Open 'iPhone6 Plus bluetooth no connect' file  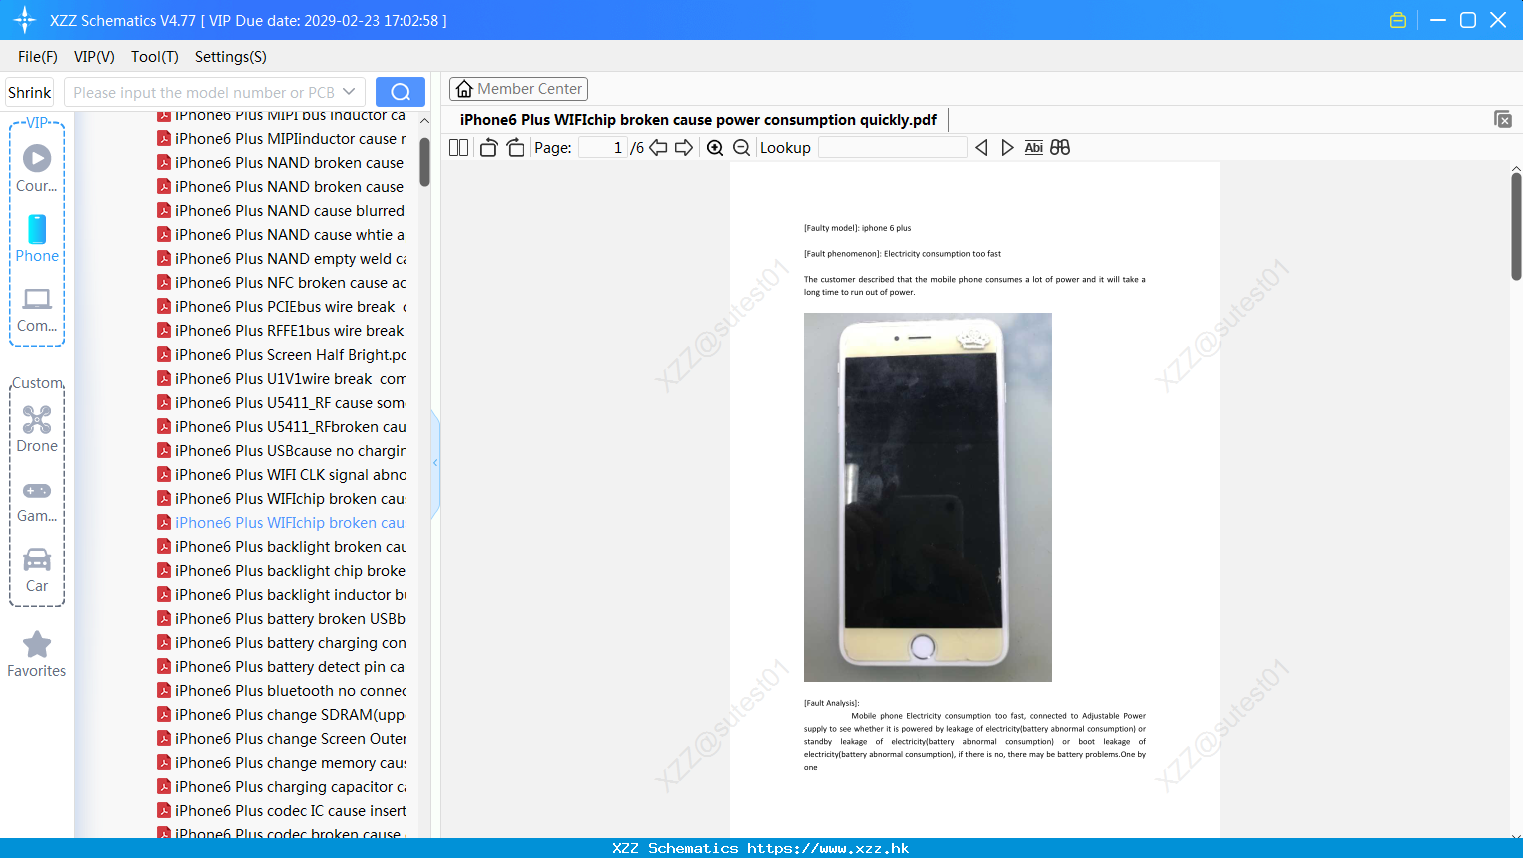click(281, 691)
